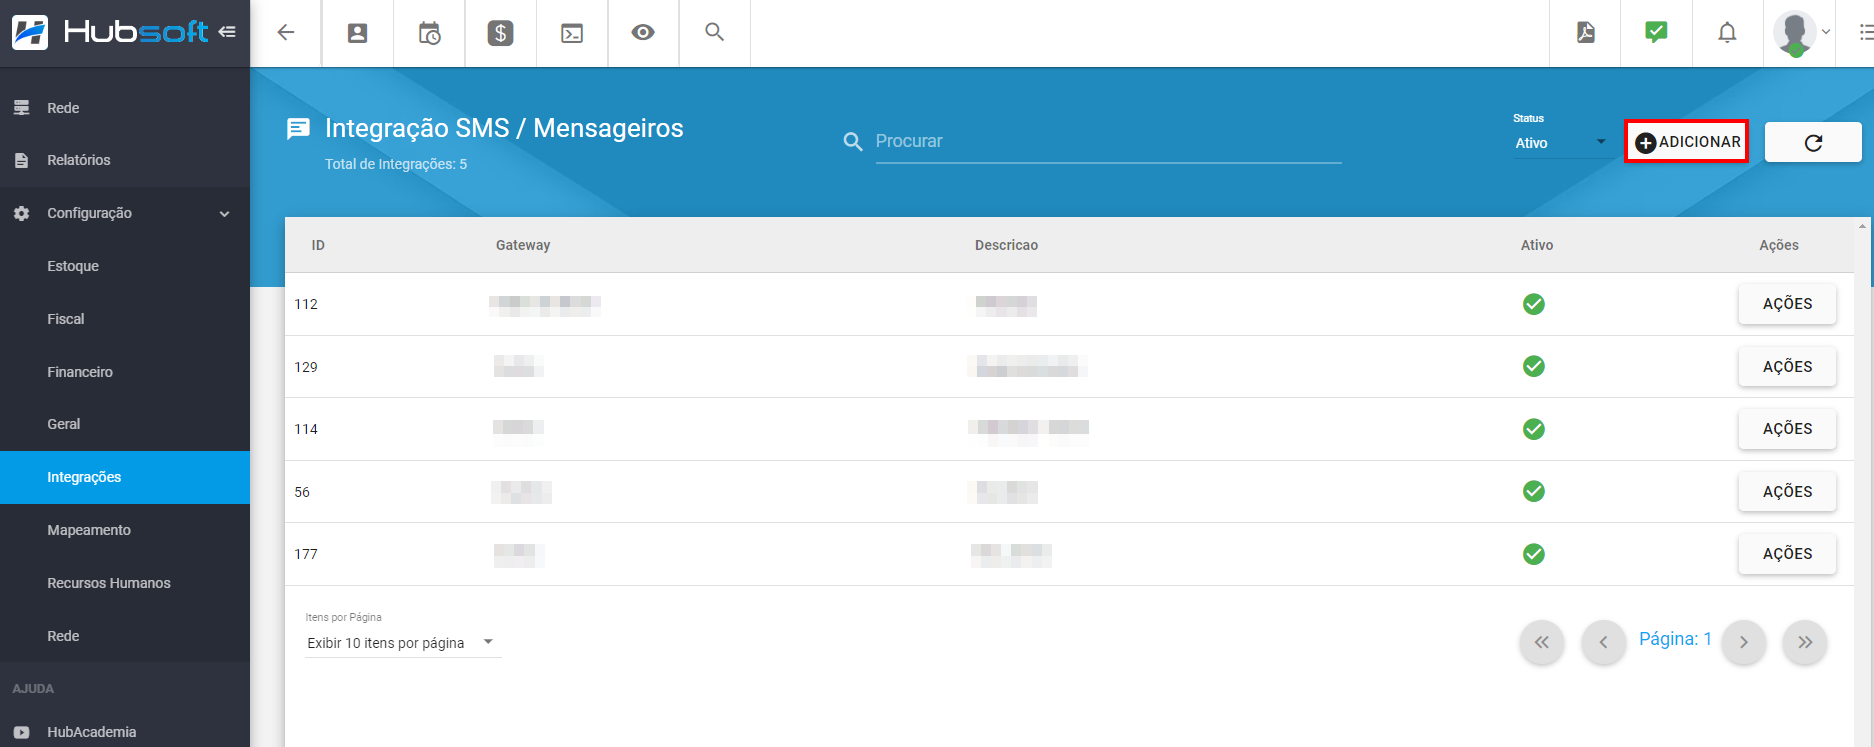1874x747 pixels.
Task: Go to next page arrow
Action: pyautogui.click(x=1744, y=642)
